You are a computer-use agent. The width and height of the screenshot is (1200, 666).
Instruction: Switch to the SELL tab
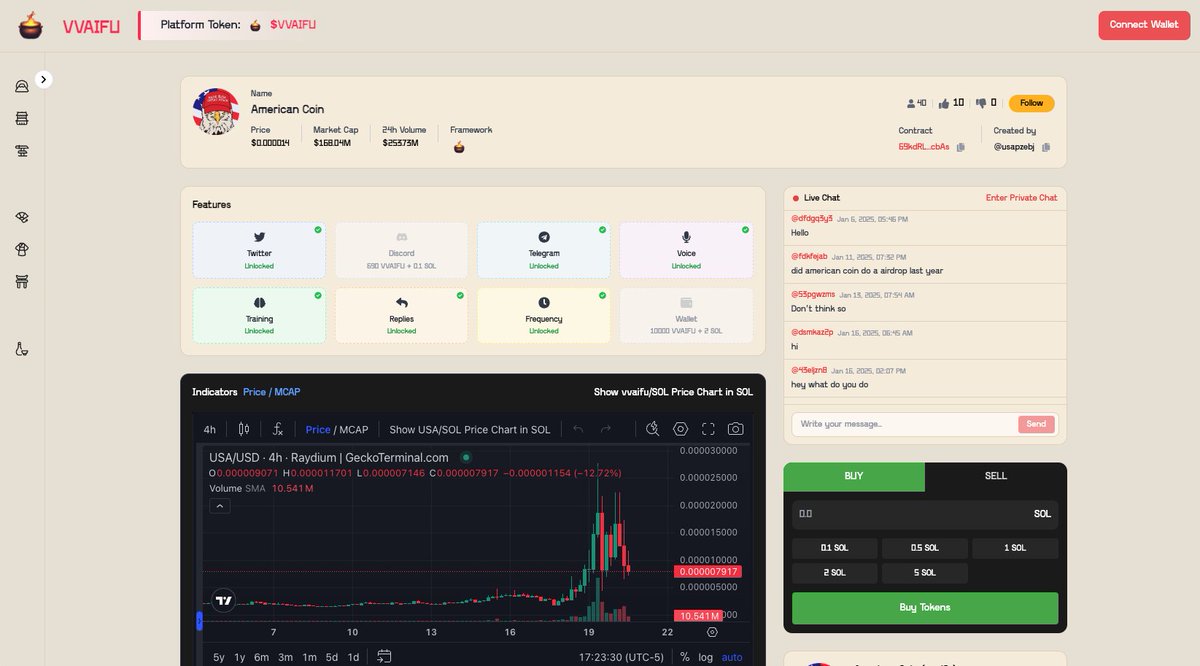996,476
